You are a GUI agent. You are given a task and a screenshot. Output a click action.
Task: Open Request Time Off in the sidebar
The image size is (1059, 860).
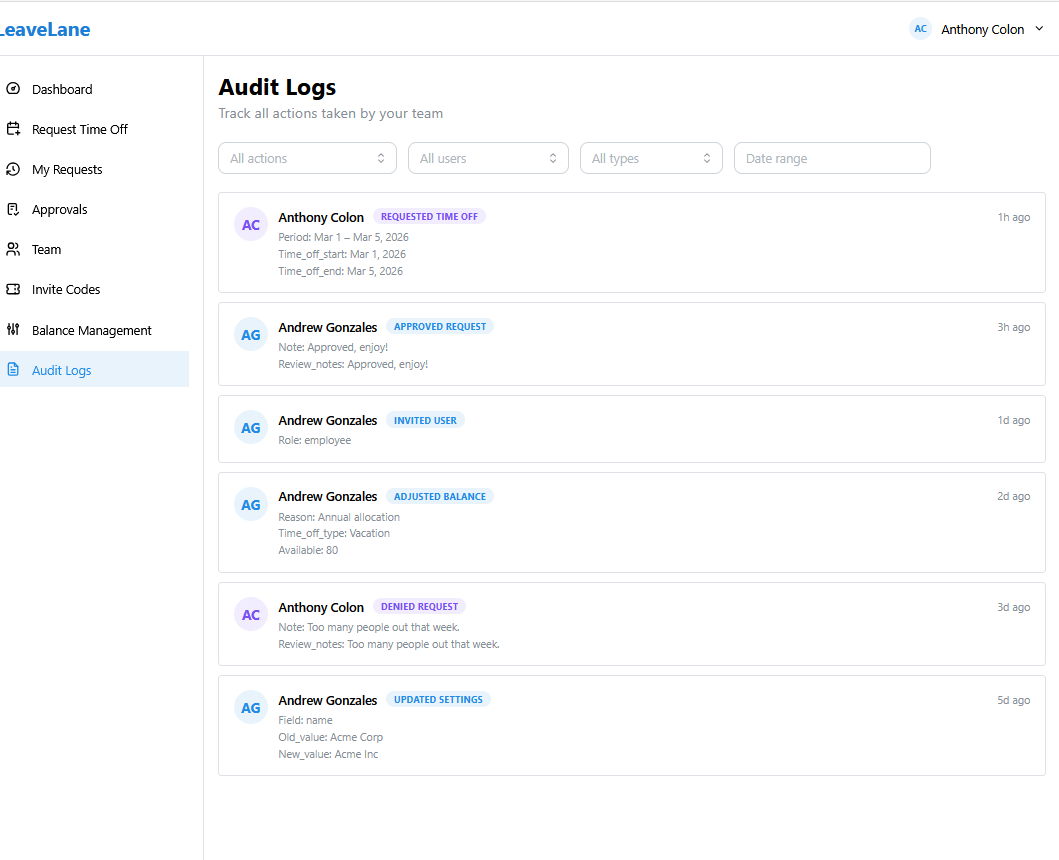[x=95, y=129]
